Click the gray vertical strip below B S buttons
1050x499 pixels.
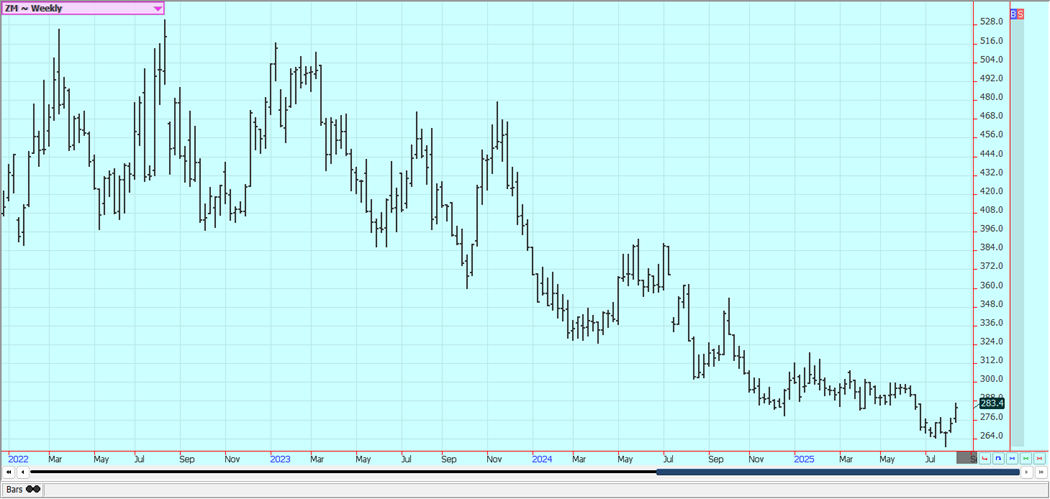click(x=1017, y=232)
